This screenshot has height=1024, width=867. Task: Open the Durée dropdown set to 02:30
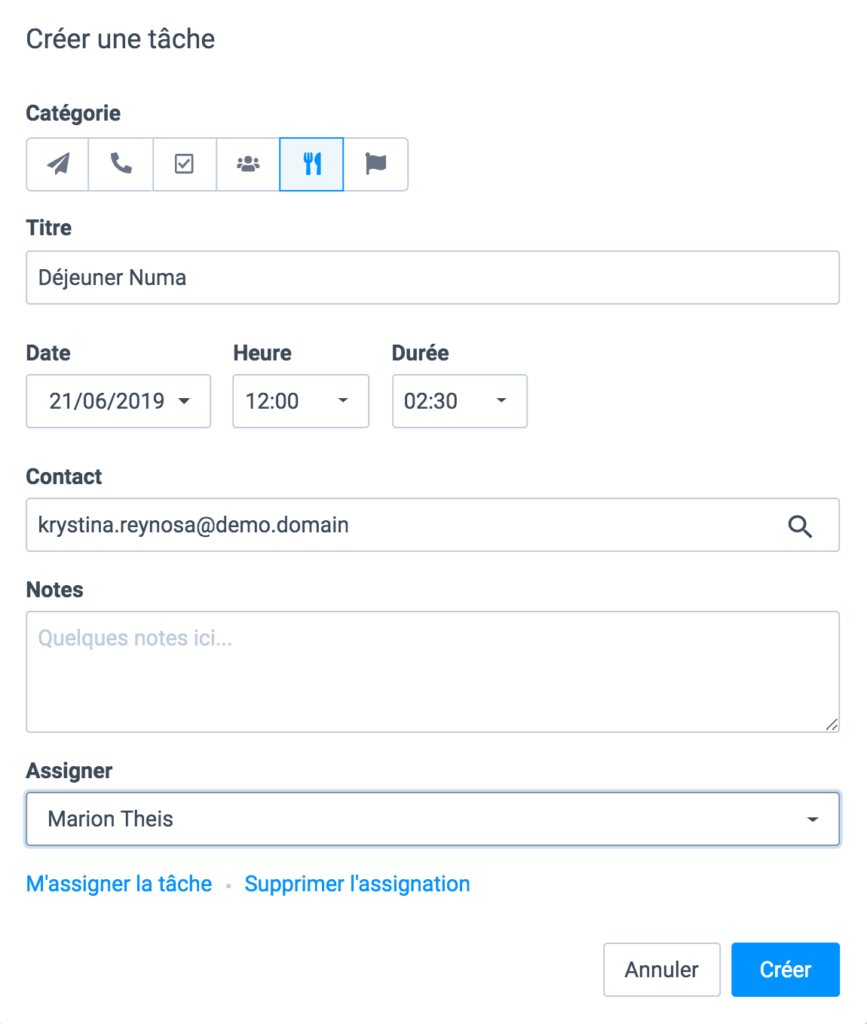click(x=460, y=401)
